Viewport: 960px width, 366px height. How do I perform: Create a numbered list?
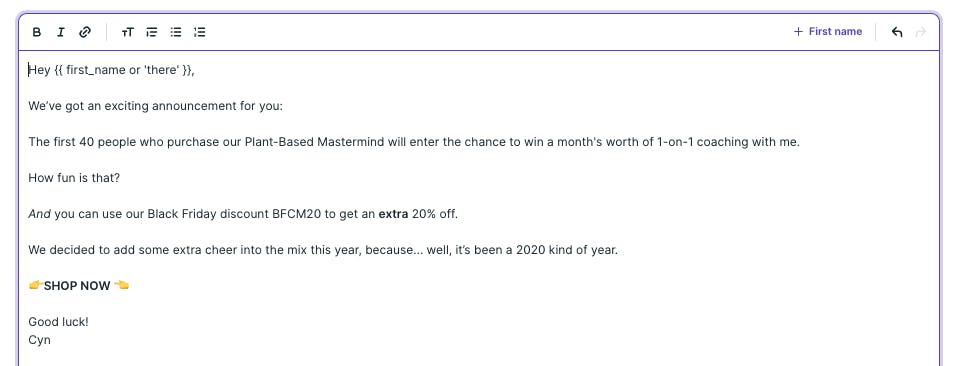(200, 32)
